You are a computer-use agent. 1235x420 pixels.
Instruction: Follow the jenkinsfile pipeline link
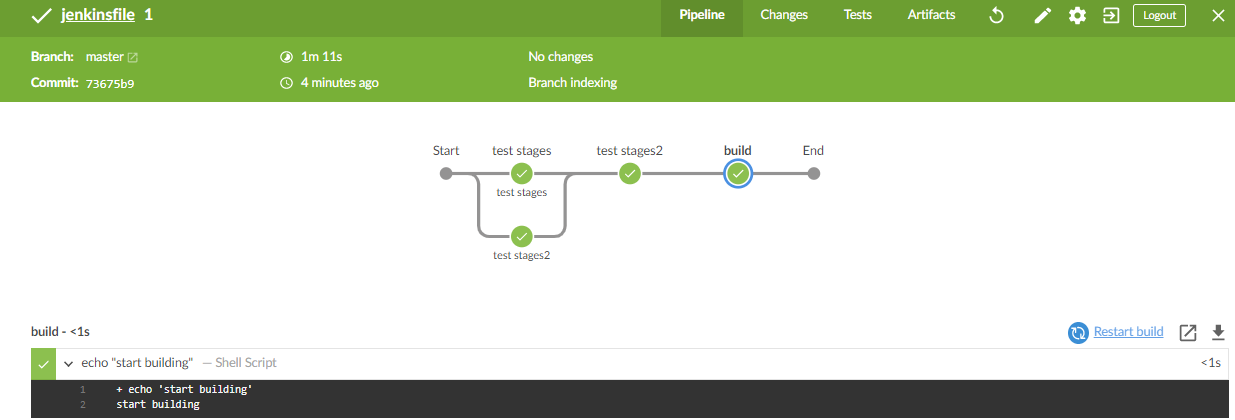click(x=98, y=16)
